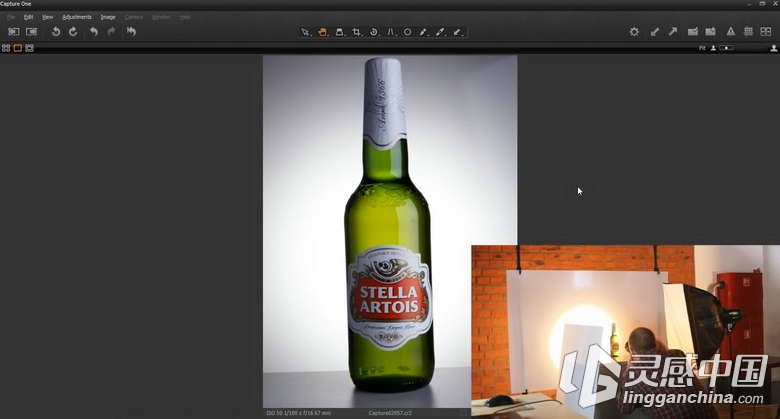Screen dimensions: 780x419
Task: Click the person icon at far right of viewer bar
Action: click(774, 48)
